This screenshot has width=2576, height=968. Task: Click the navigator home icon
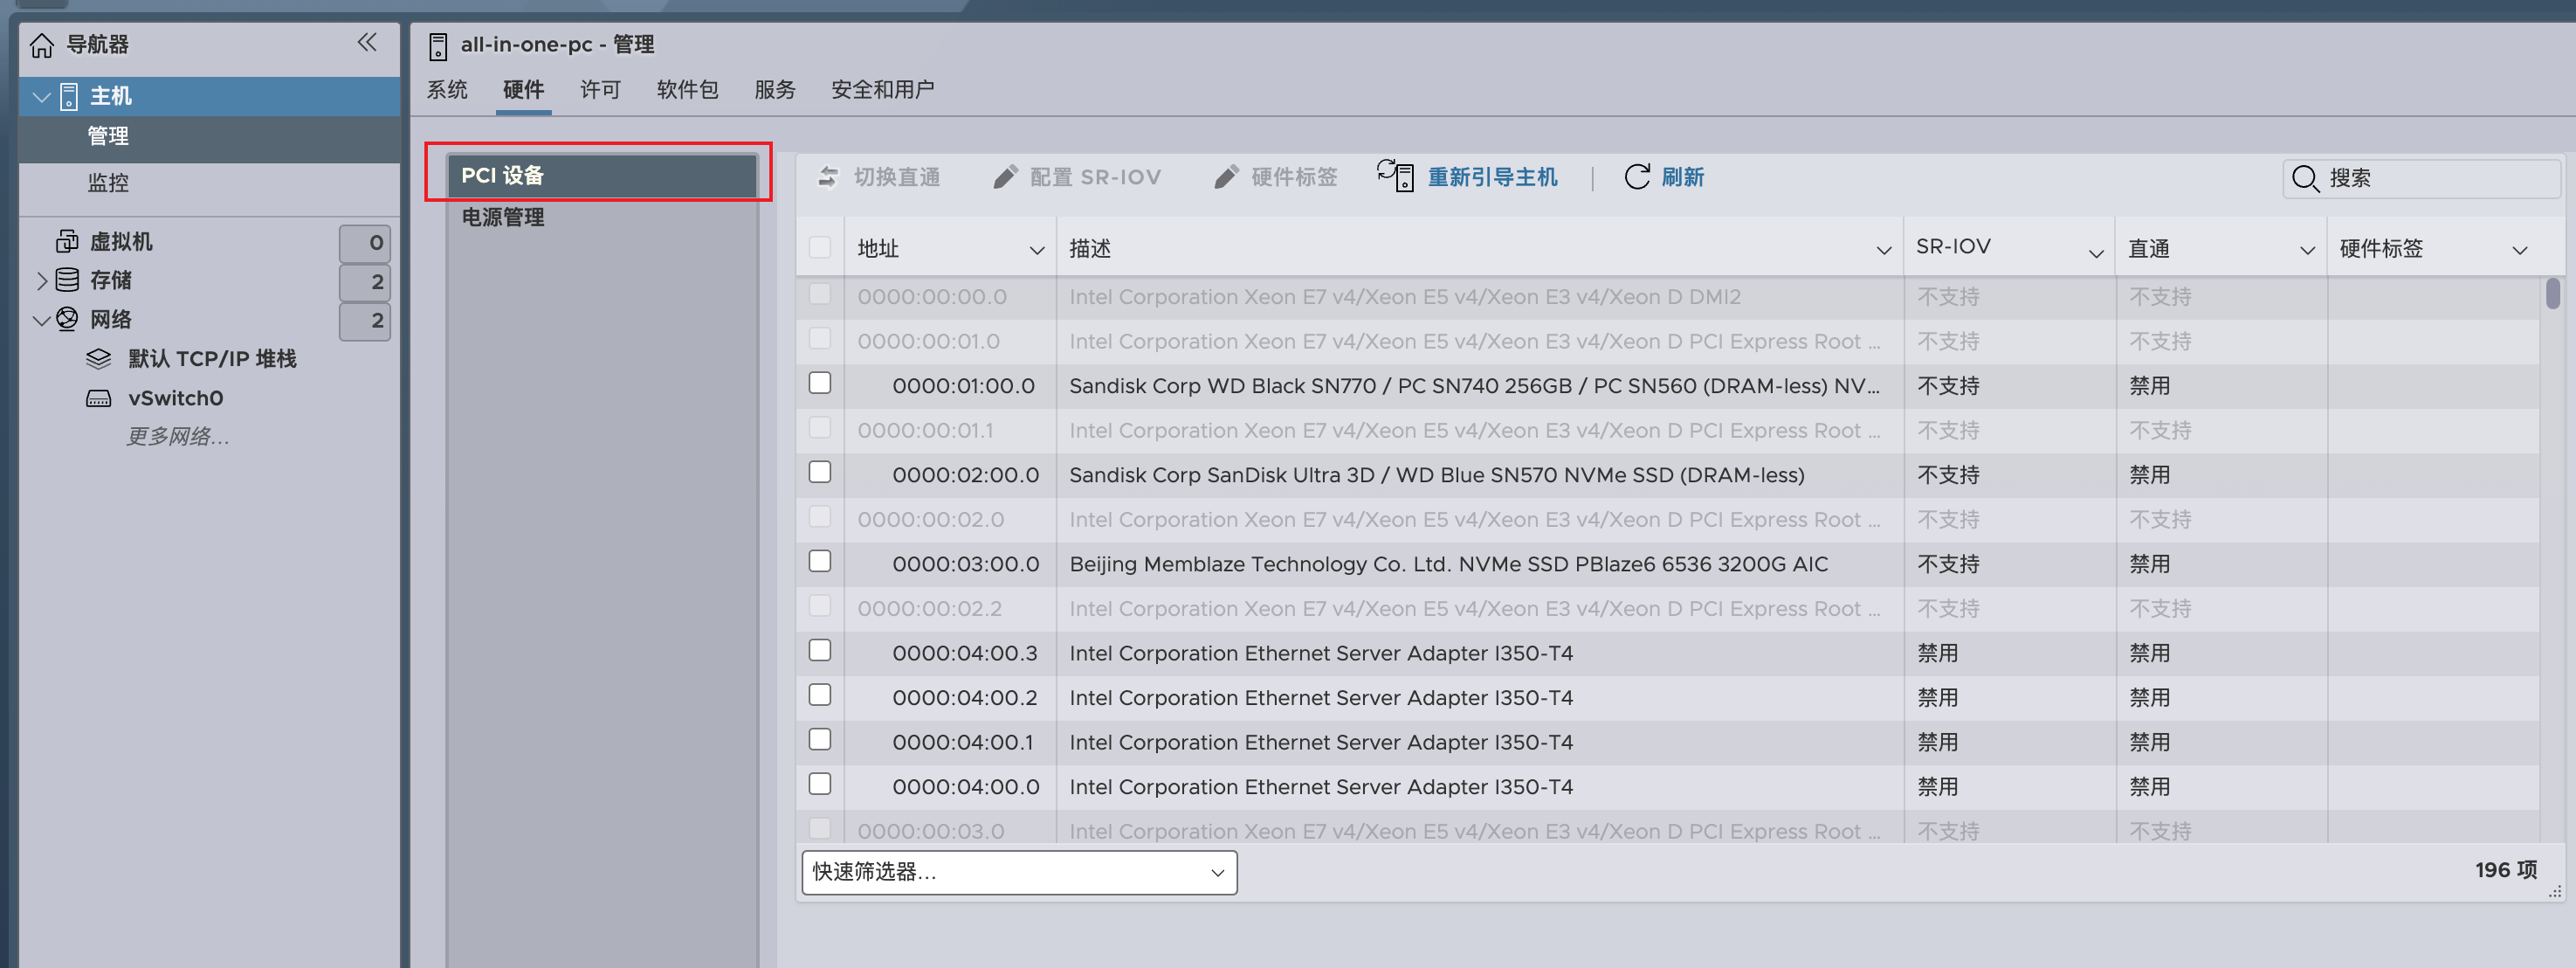click(x=42, y=45)
